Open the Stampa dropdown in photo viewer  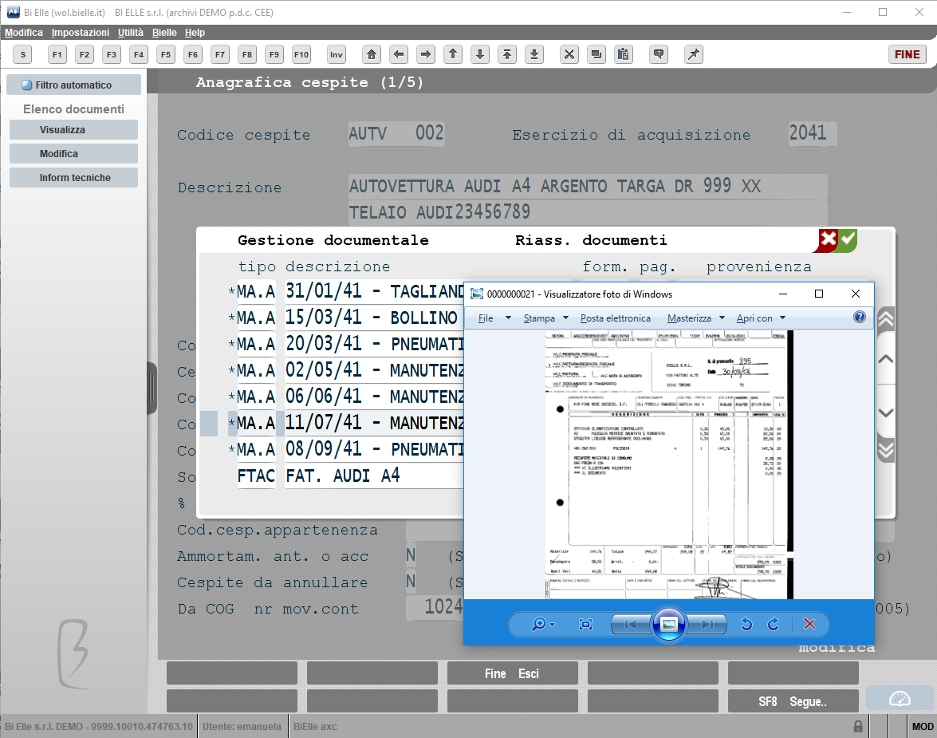tap(546, 319)
